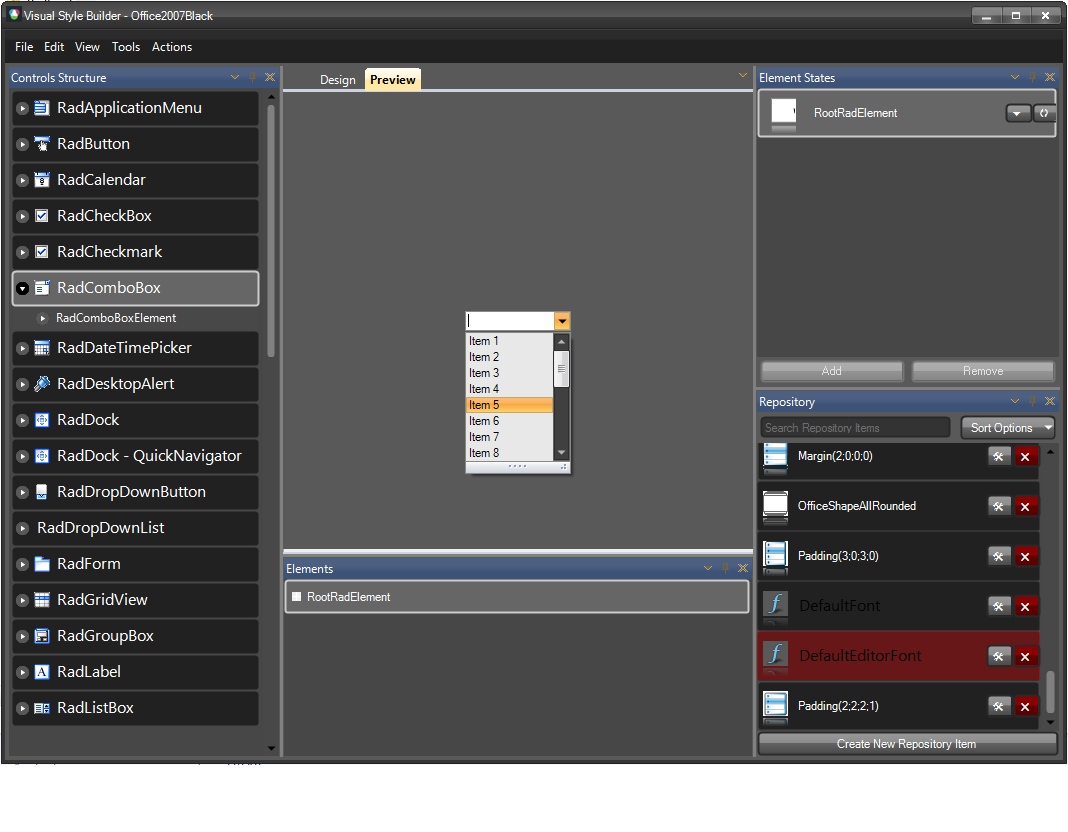The image size is (1068, 832).
Task: Switch to the Design tab
Action: [338, 80]
